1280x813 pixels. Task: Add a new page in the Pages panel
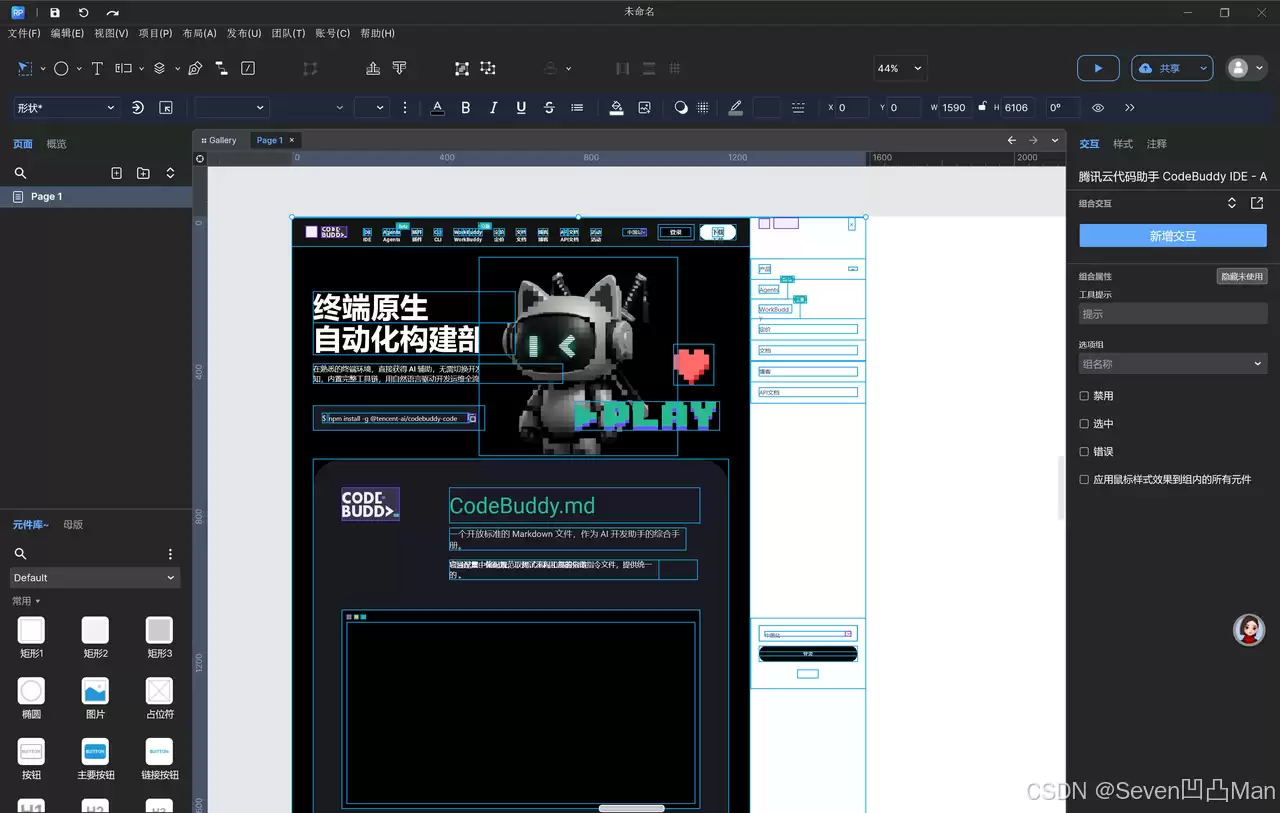pyautogui.click(x=116, y=173)
